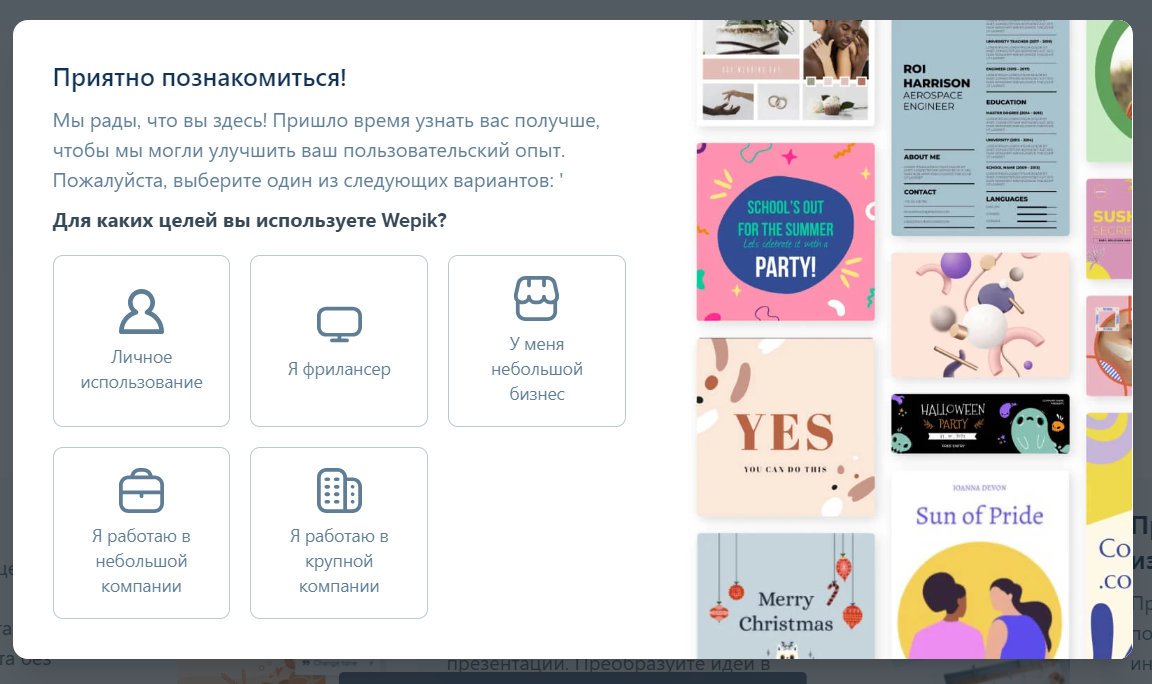Open the wedding photo collage template
This screenshot has width=1152, height=684.
(x=785, y=72)
